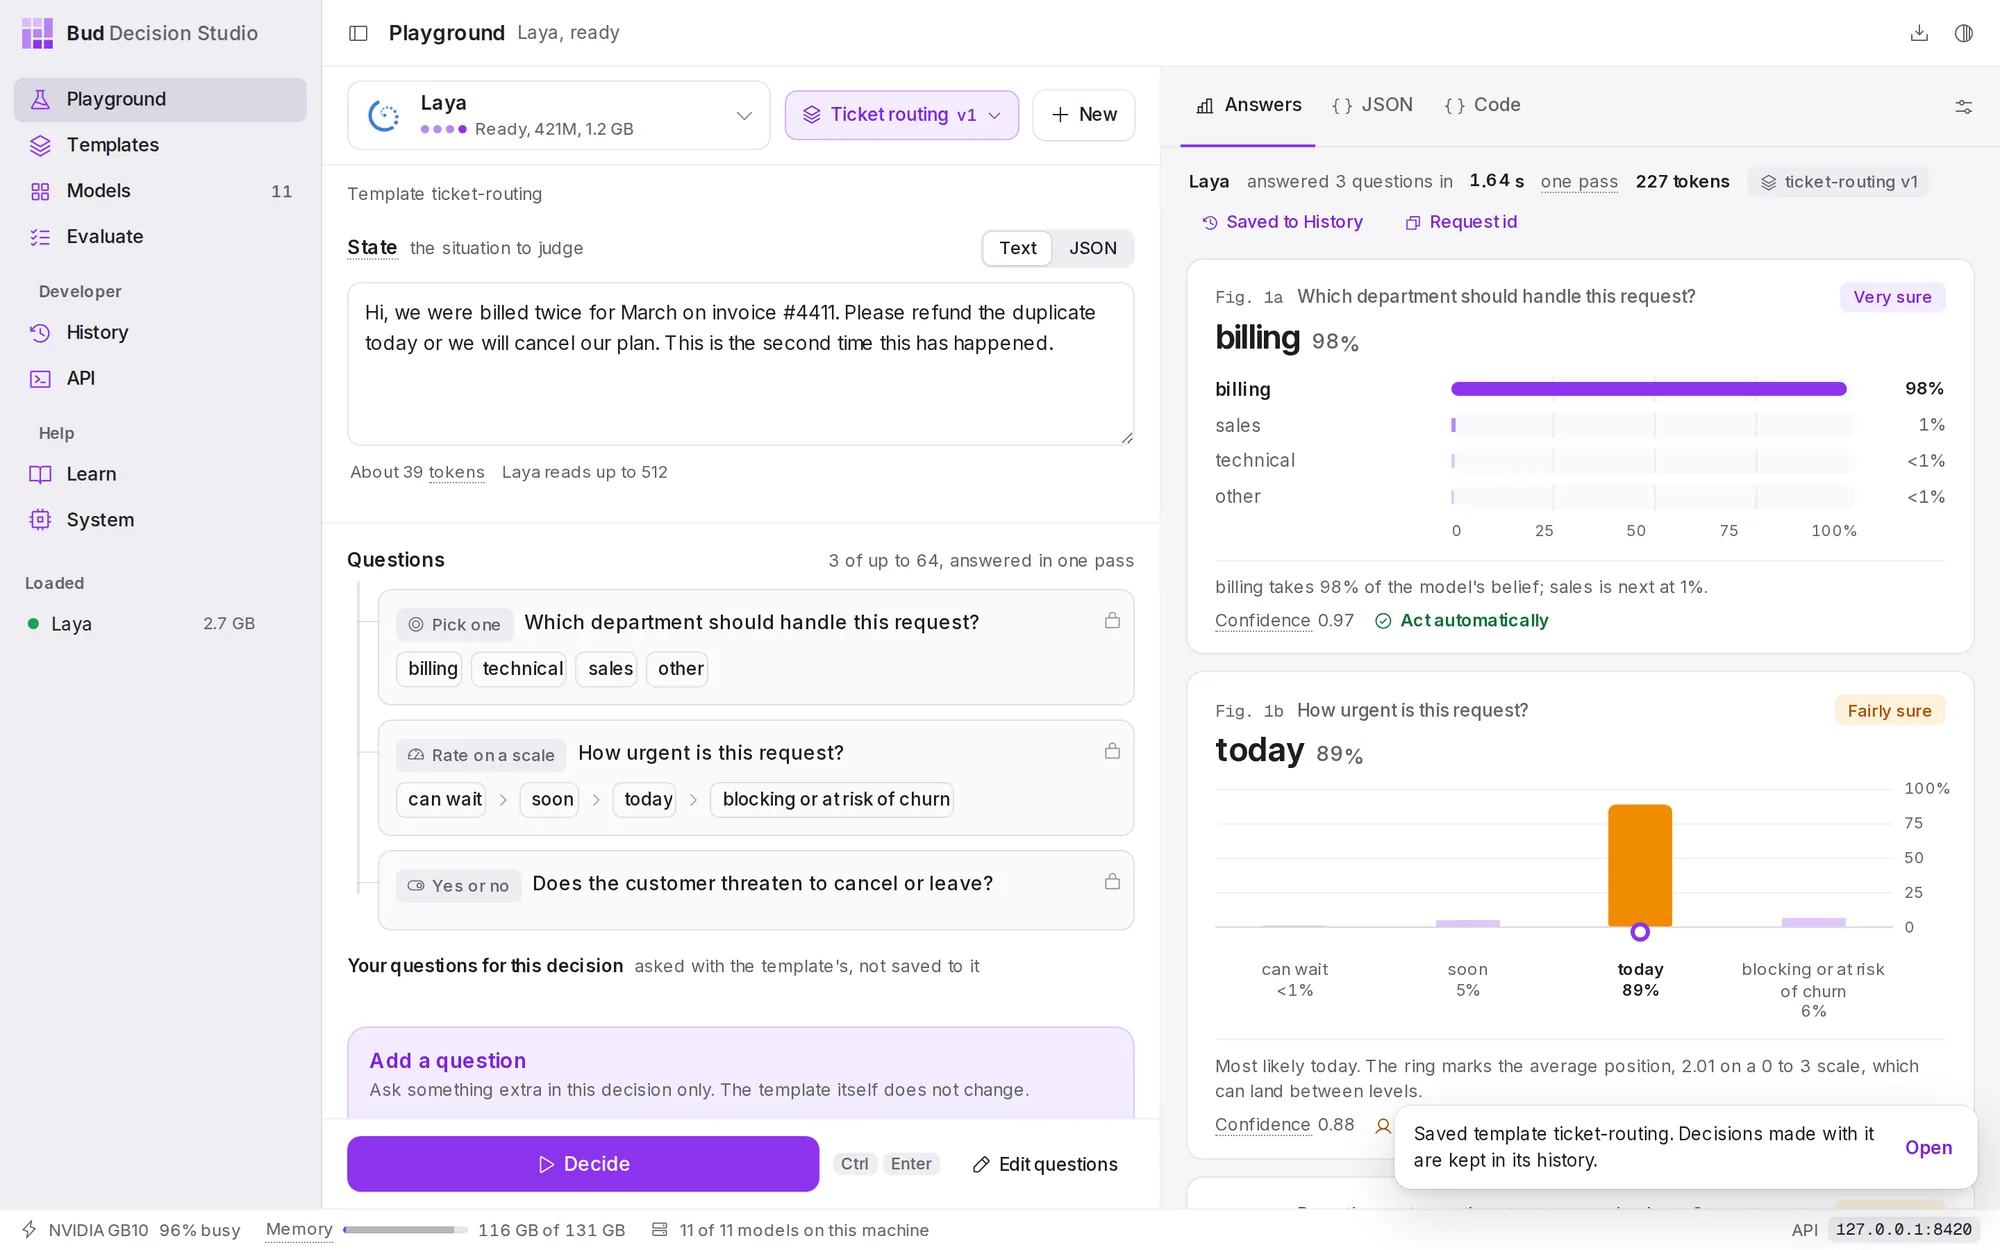Screen dimensions: 2000x1250
Task: Switch State input to JSON mode
Action: [x=1092, y=248]
